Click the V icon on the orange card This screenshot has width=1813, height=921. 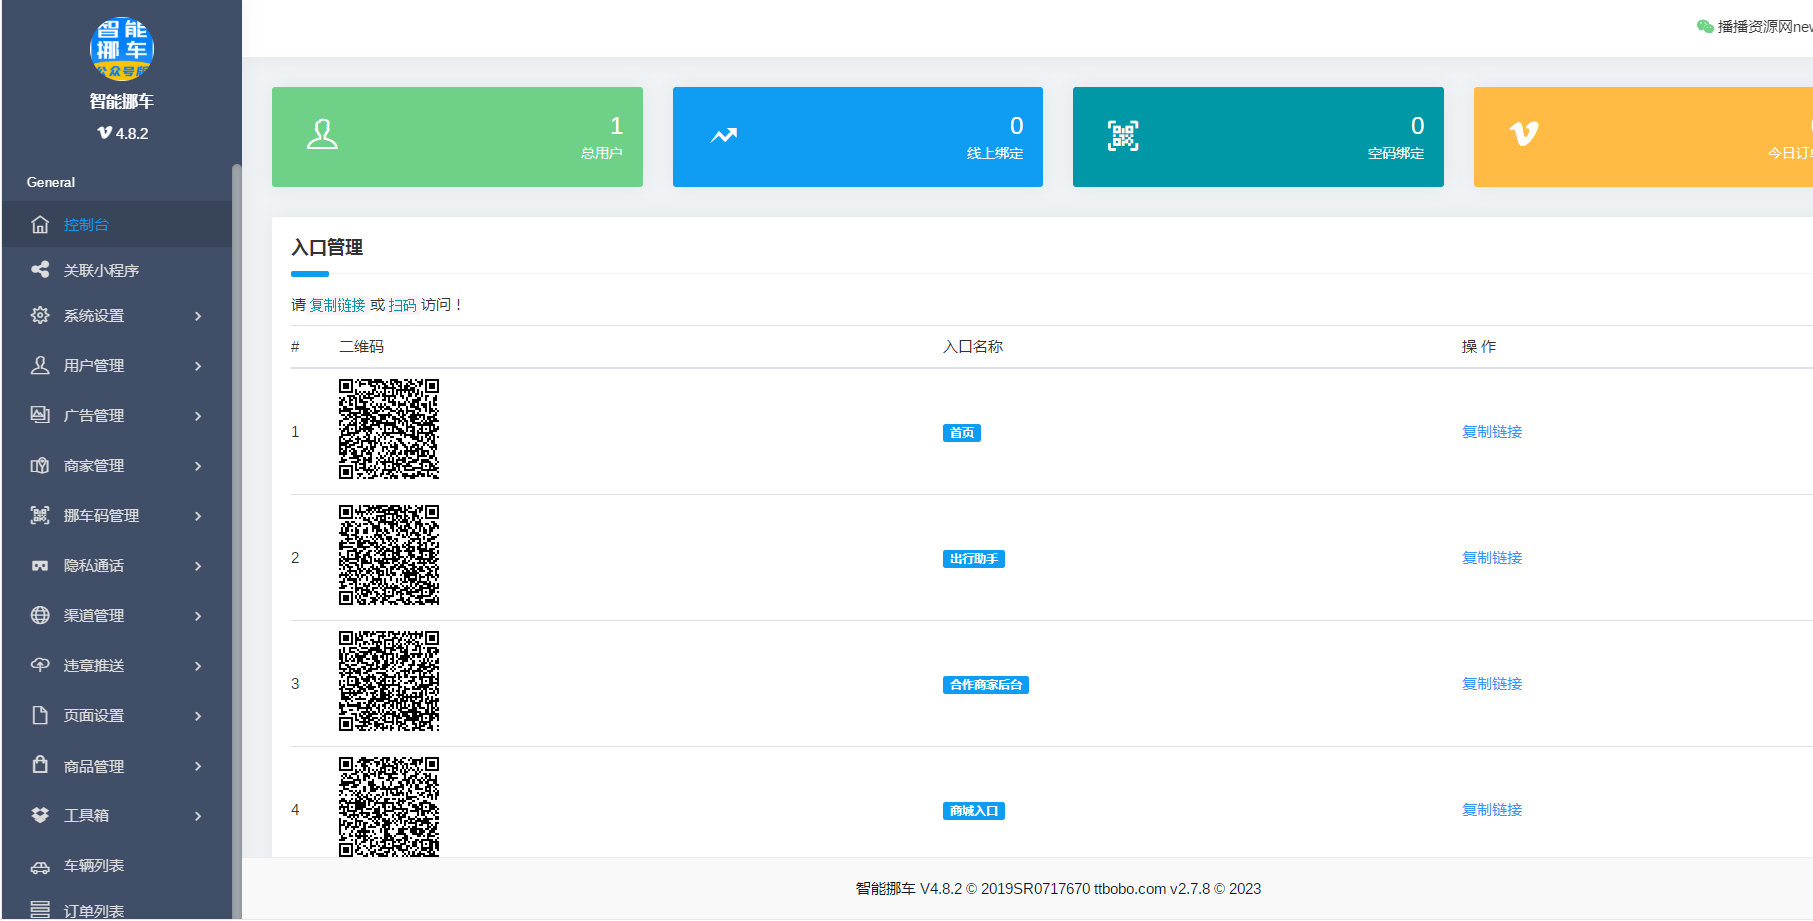click(1523, 134)
